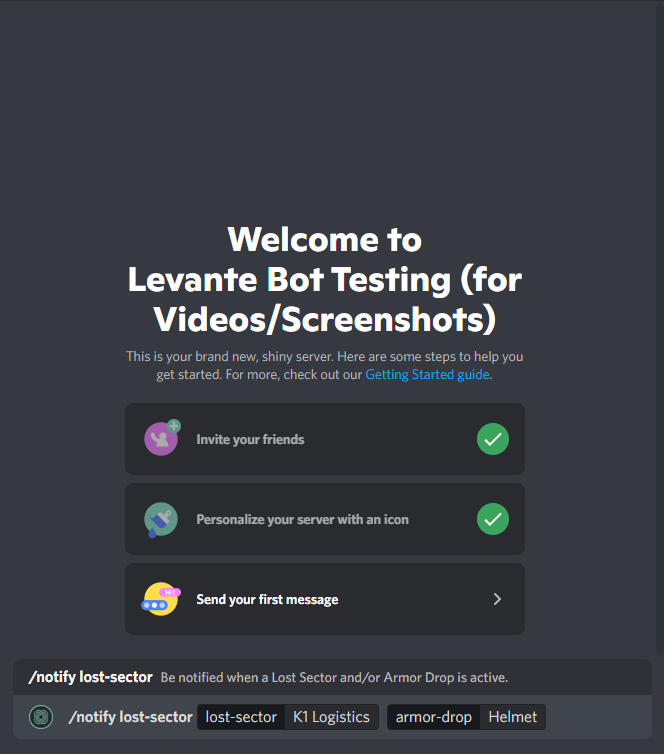Screen dimensions: 664x754
Task: Click the yellow Hi message icon
Action: (161, 599)
